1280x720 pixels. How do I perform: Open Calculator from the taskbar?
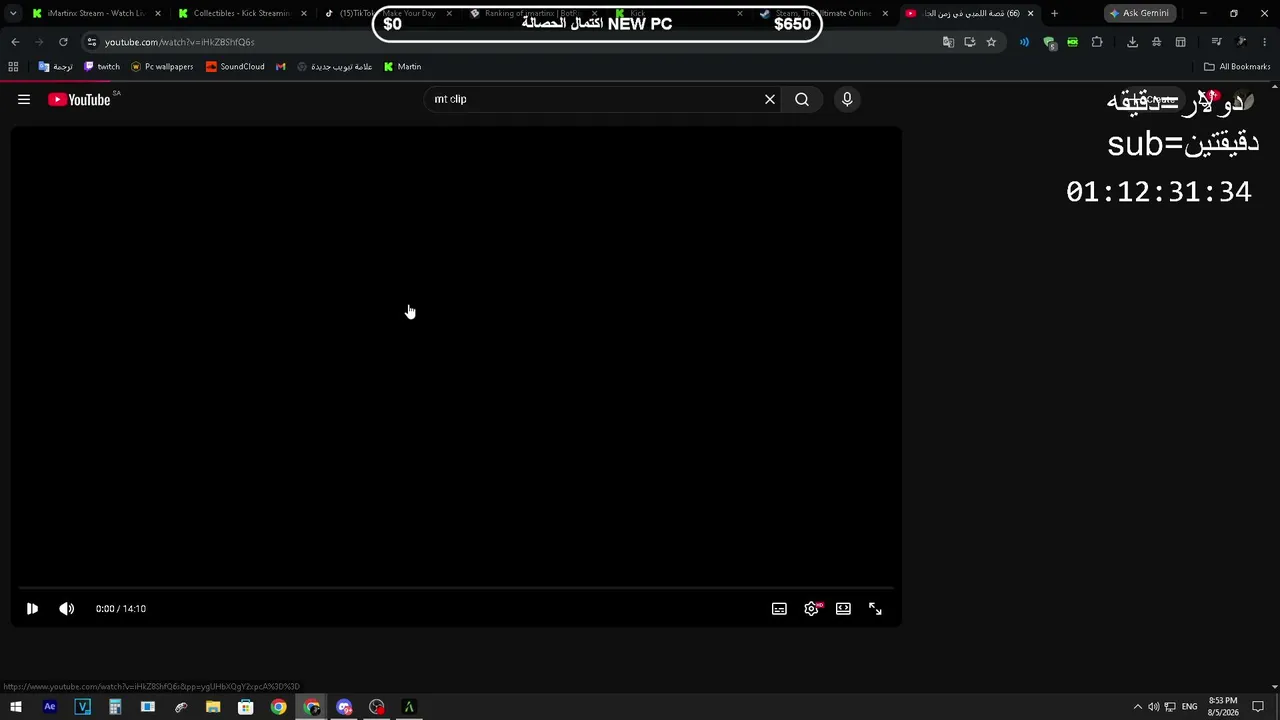pos(115,707)
